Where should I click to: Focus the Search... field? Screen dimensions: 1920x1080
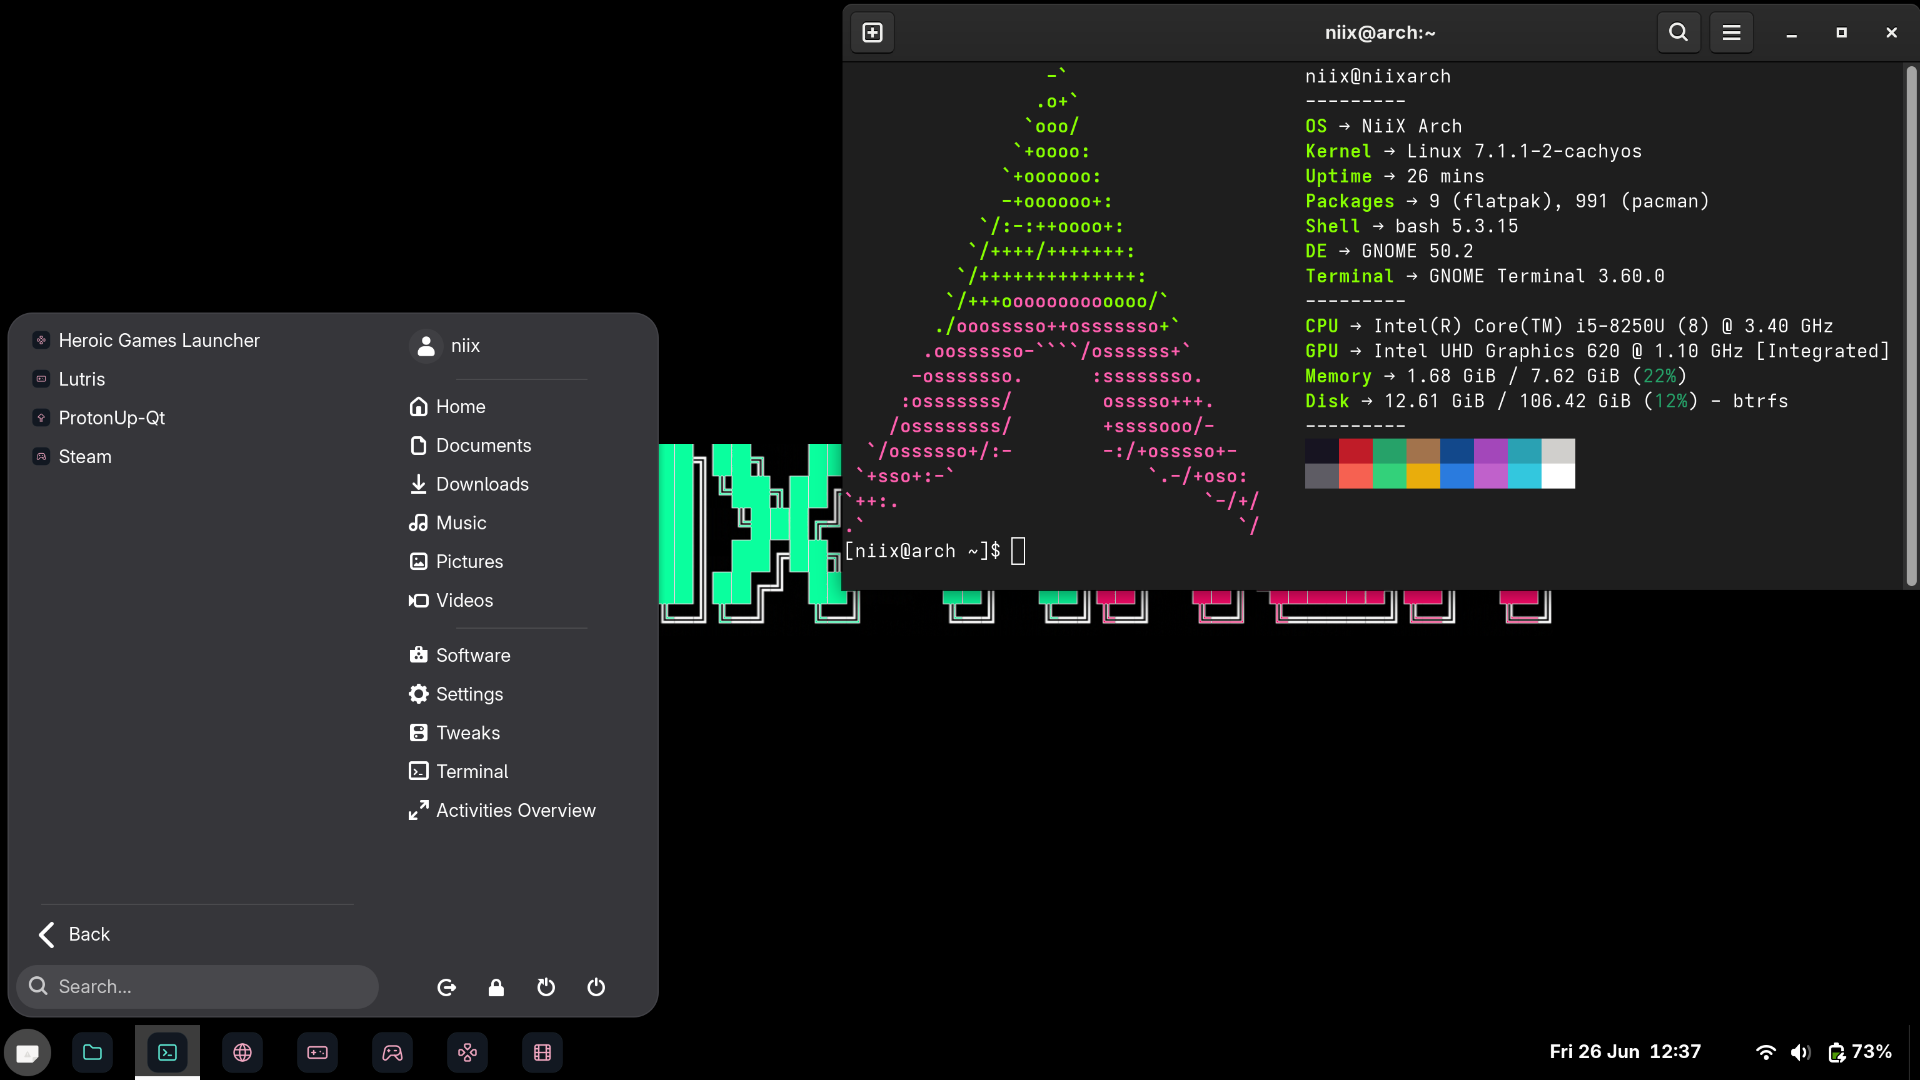(x=198, y=987)
